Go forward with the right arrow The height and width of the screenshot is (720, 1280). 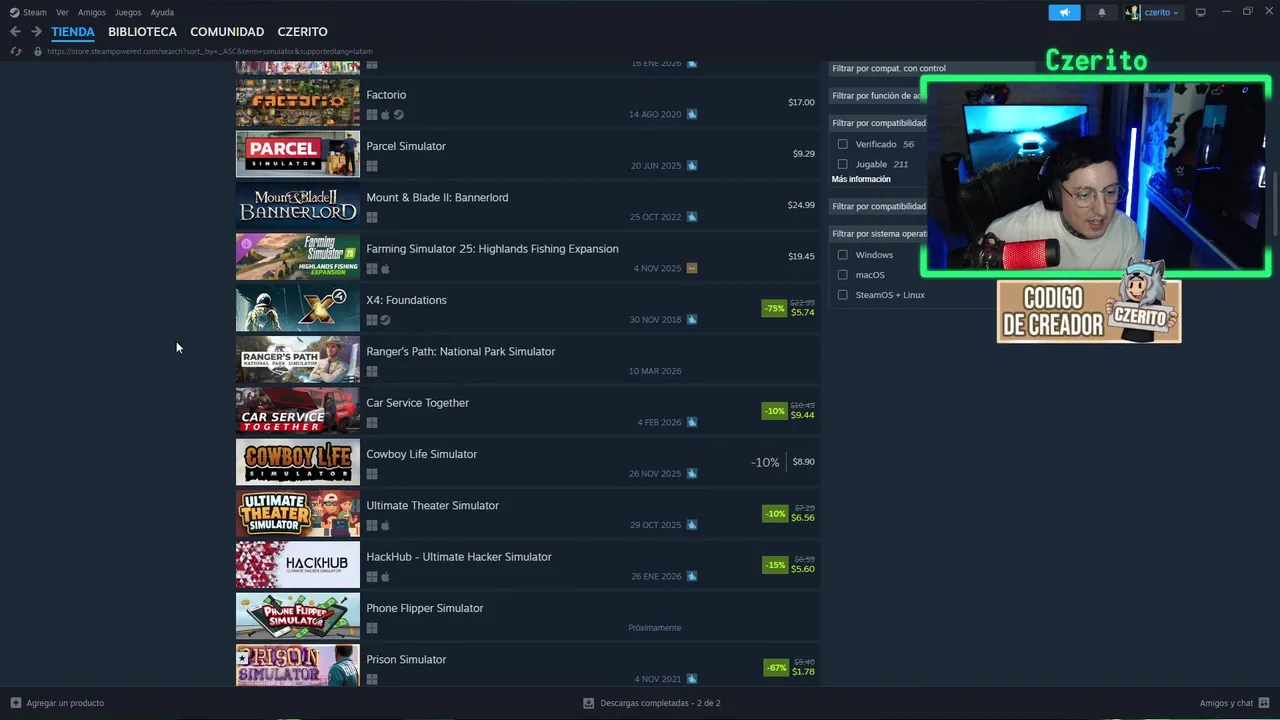[x=36, y=32]
